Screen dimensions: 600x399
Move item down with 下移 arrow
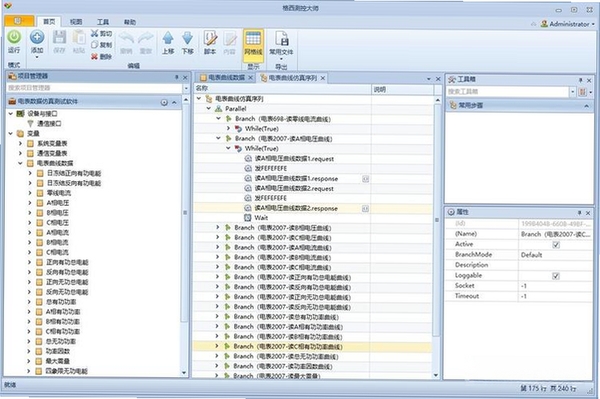coord(187,38)
